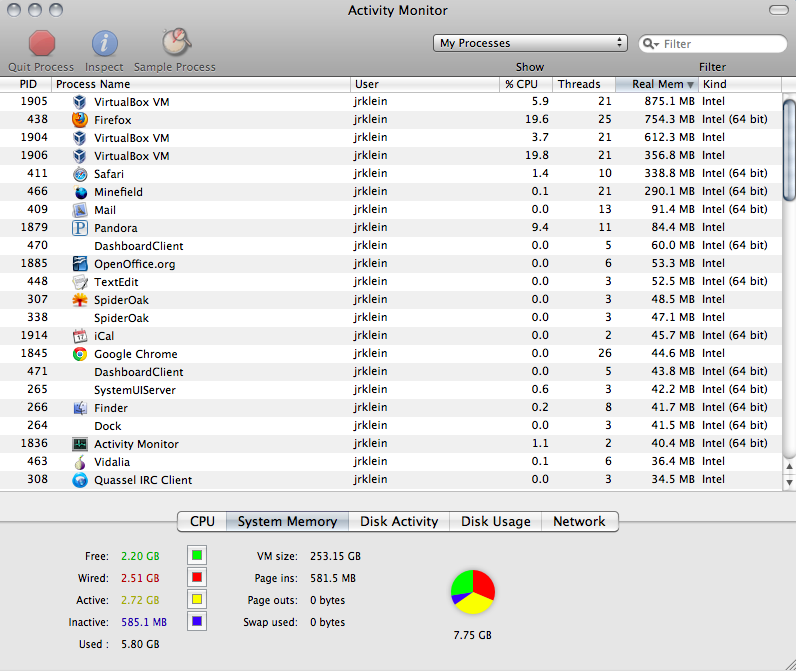Click the process list scrollbar thumb
Image resolution: width=796 pixels, height=671 pixels.
click(x=789, y=150)
